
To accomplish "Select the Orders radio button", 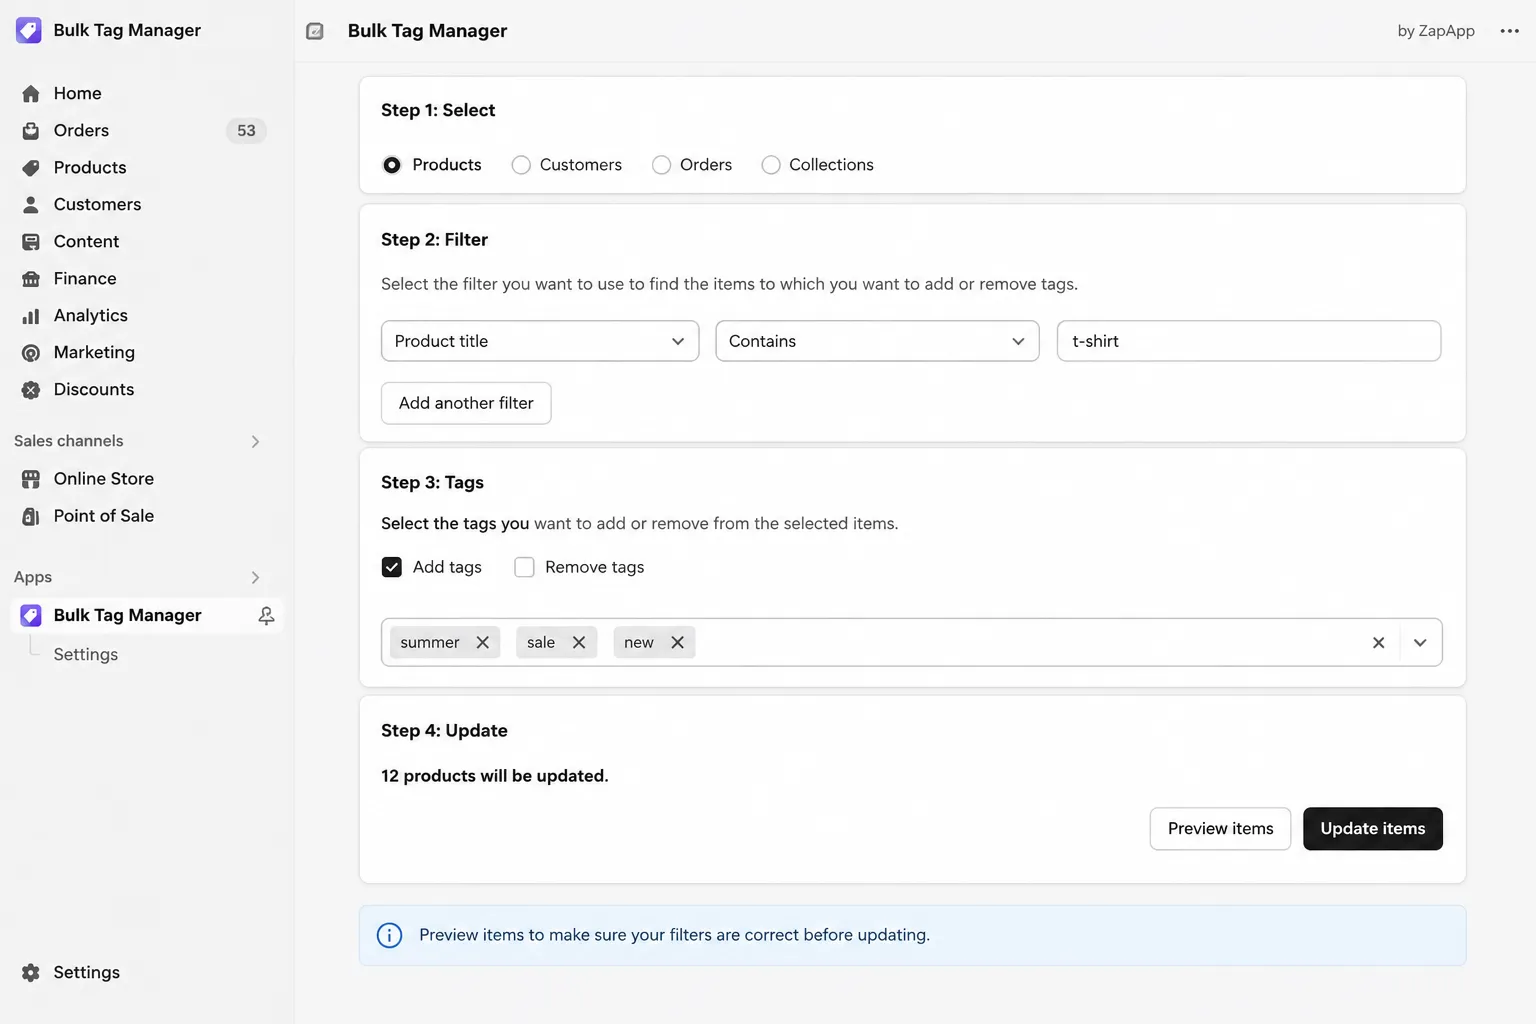I will 661,165.
